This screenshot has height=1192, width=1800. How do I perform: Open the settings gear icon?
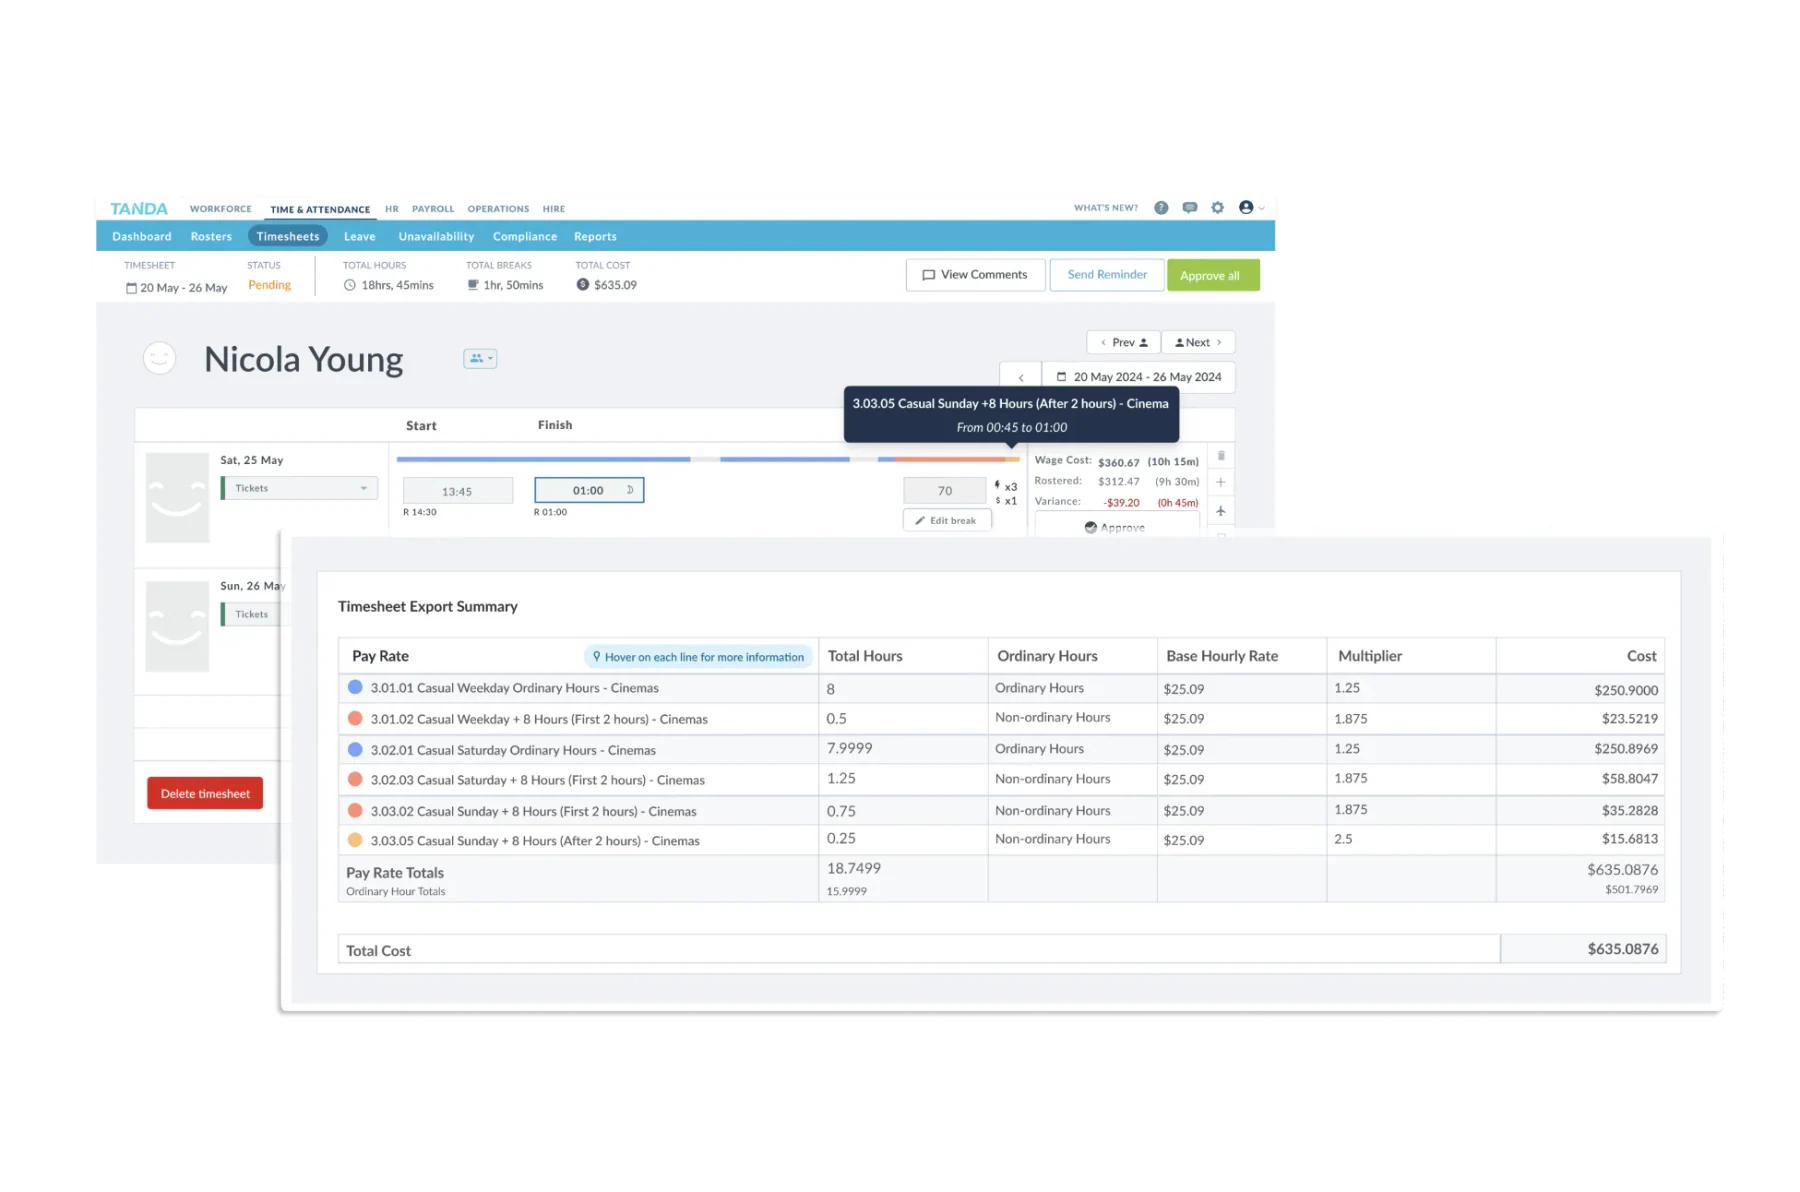(x=1218, y=208)
